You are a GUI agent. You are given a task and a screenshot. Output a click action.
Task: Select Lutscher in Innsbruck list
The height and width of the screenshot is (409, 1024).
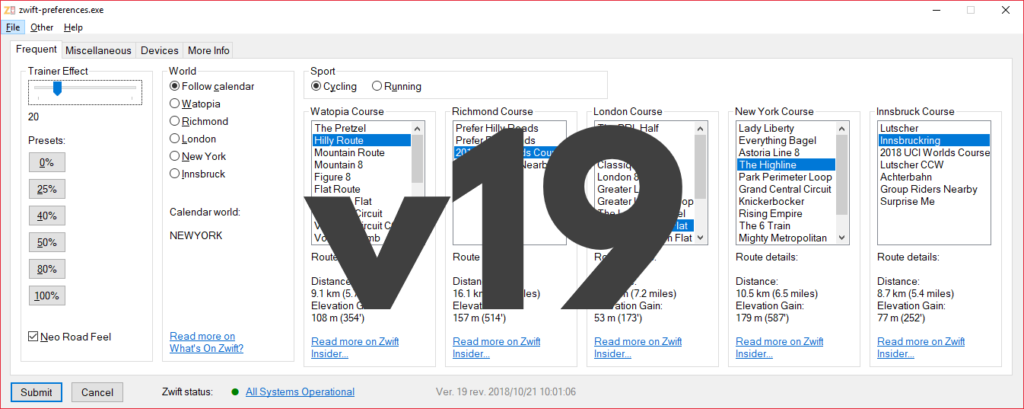[x=934, y=128]
